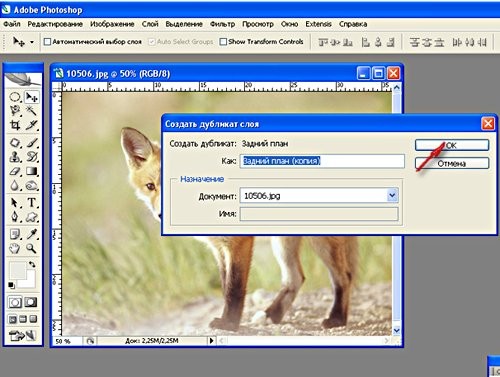Screen dimensions: 500x377
Task: Select the Brush tool
Action: click(x=32, y=143)
